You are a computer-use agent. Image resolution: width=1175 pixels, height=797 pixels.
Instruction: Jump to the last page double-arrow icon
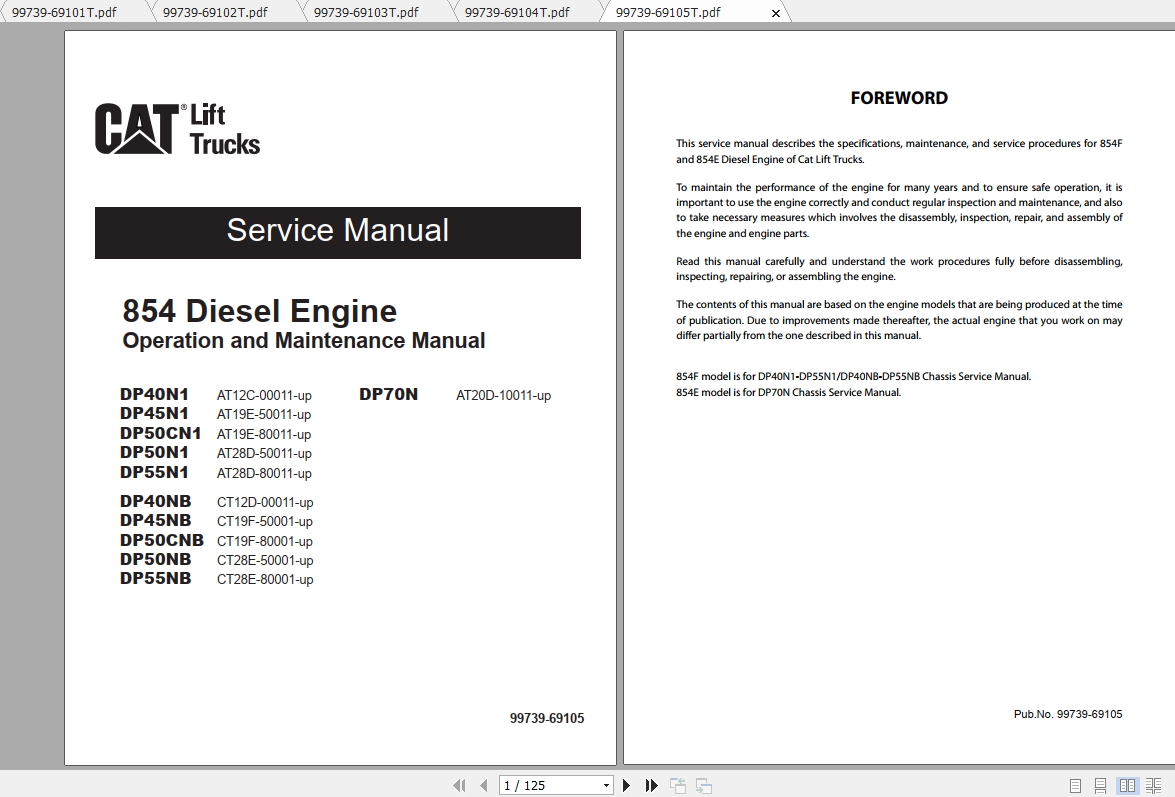(651, 785)
